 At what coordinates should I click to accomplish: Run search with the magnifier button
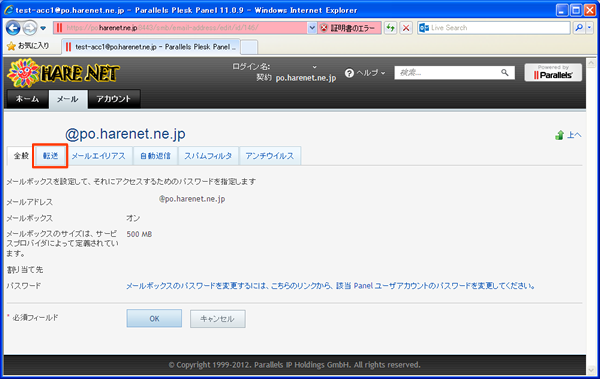[579, 28]
